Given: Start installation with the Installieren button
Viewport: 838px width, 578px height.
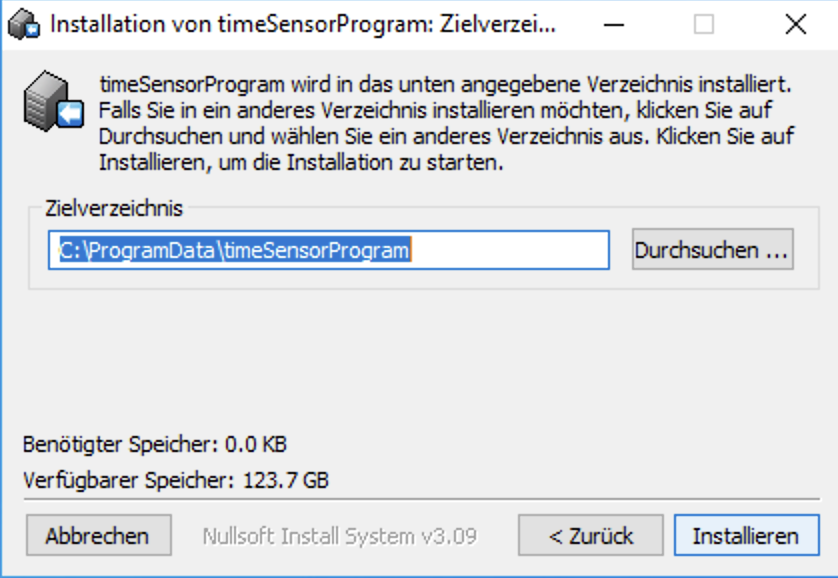Looking at the screenshot, I should pos(747,535).
